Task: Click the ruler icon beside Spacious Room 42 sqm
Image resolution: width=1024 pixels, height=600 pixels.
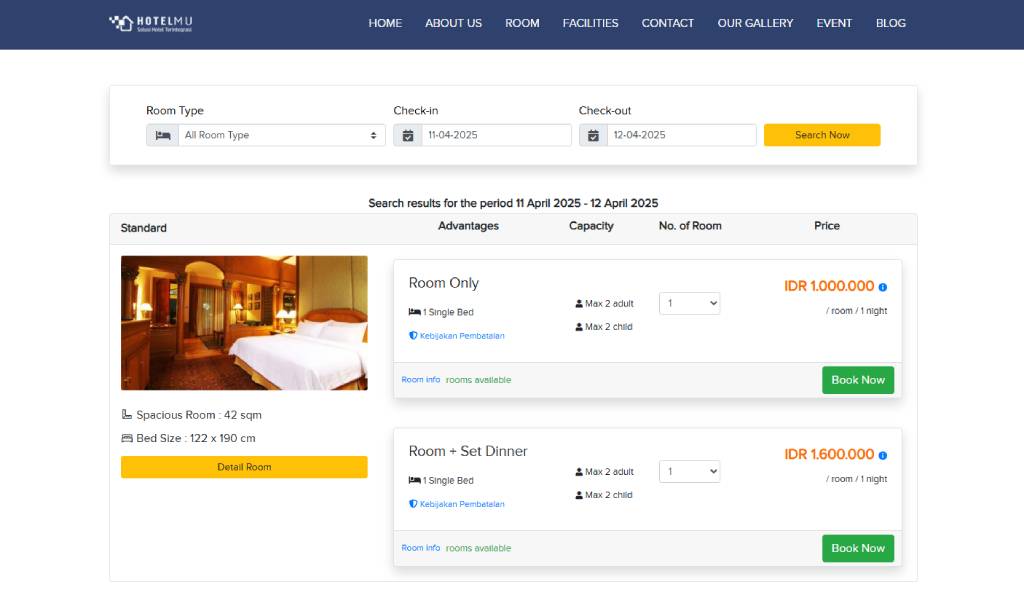Action: (127, 414)
